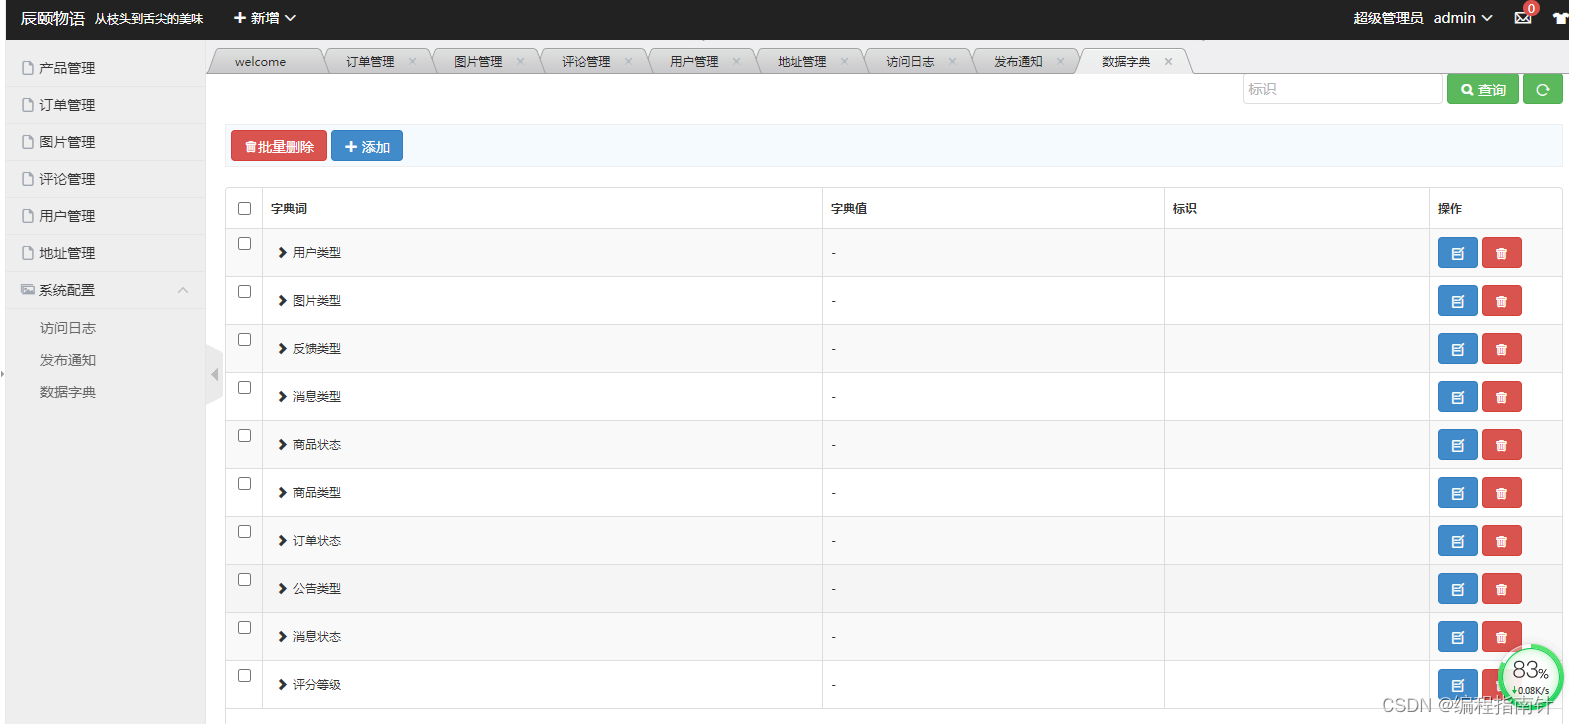The width and height of the screenshot is (1569, 724).
Task: Open the 新增 dropdown in top bar
Action: pos(265,18)
